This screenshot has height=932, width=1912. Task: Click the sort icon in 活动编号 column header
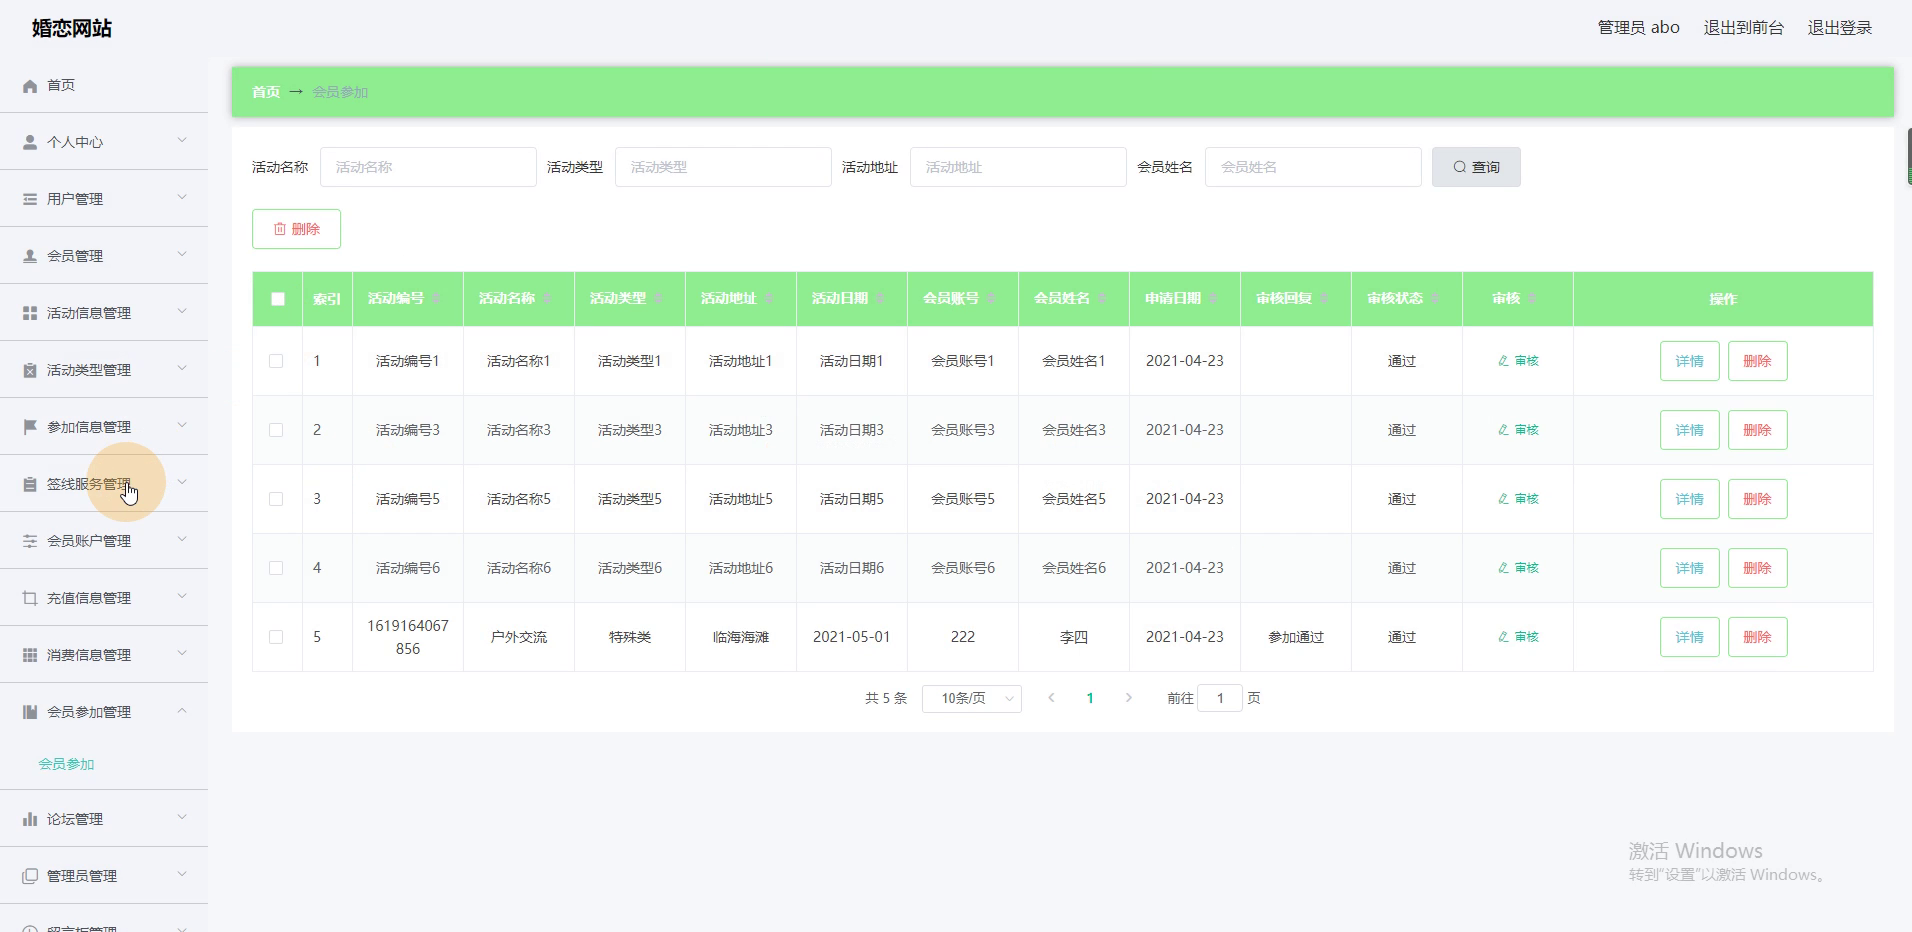click(x=436, y=299)
